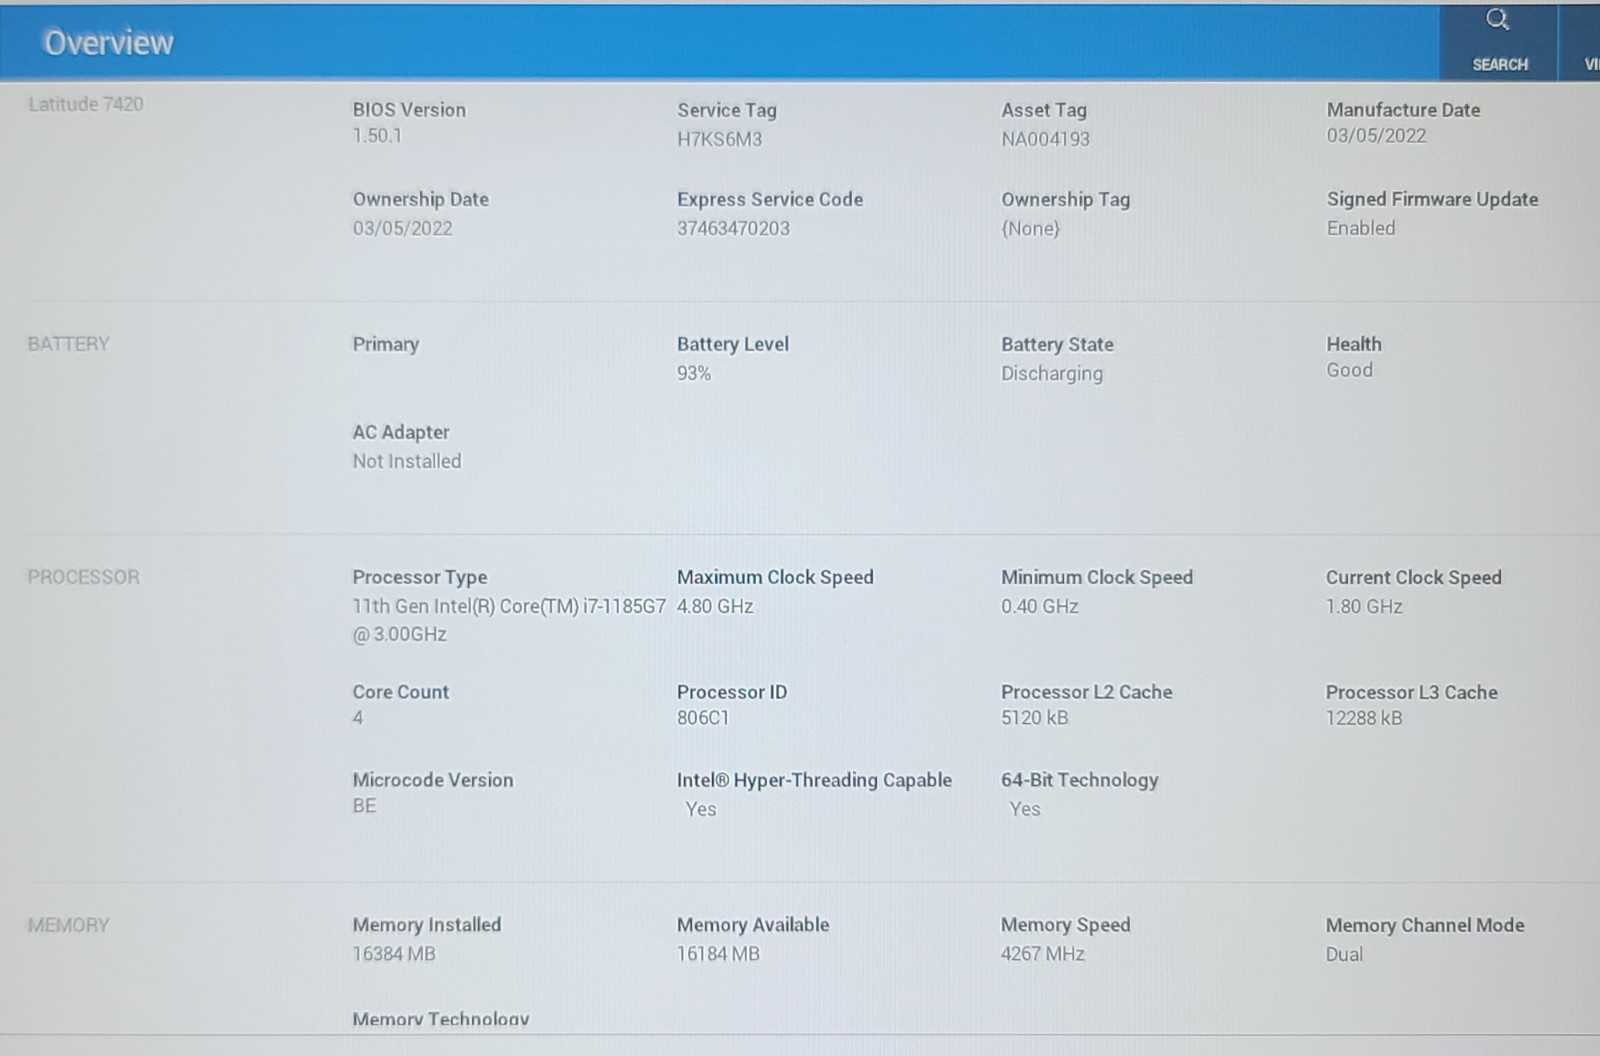Viewport: 1600px width, 1056px height.
Task: Click the Express Service Code label
Action: 770,199
